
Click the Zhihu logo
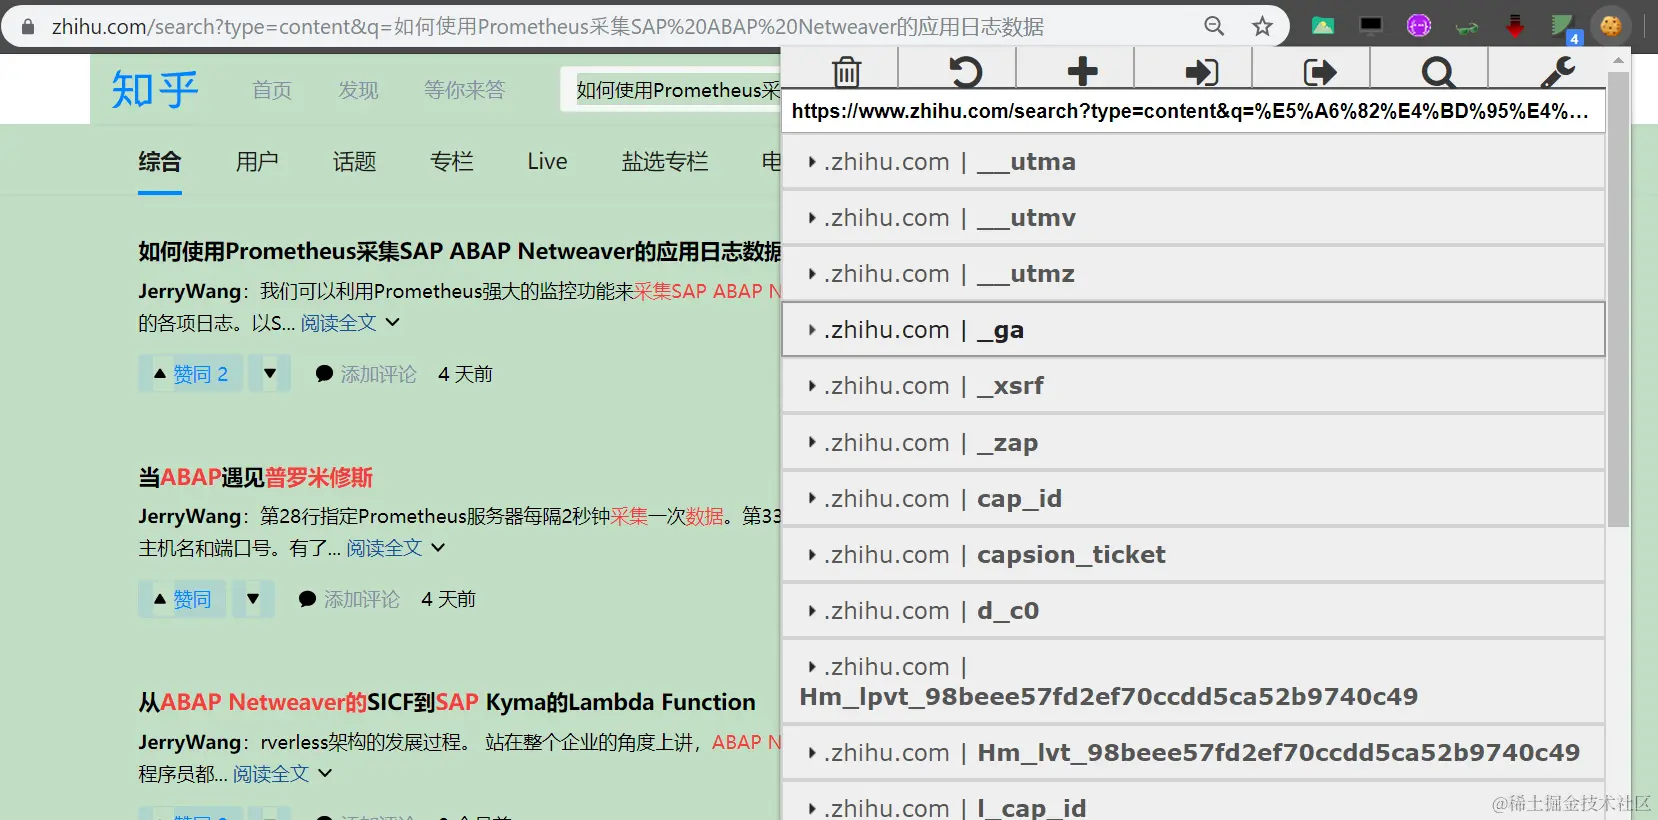point(155,90)
